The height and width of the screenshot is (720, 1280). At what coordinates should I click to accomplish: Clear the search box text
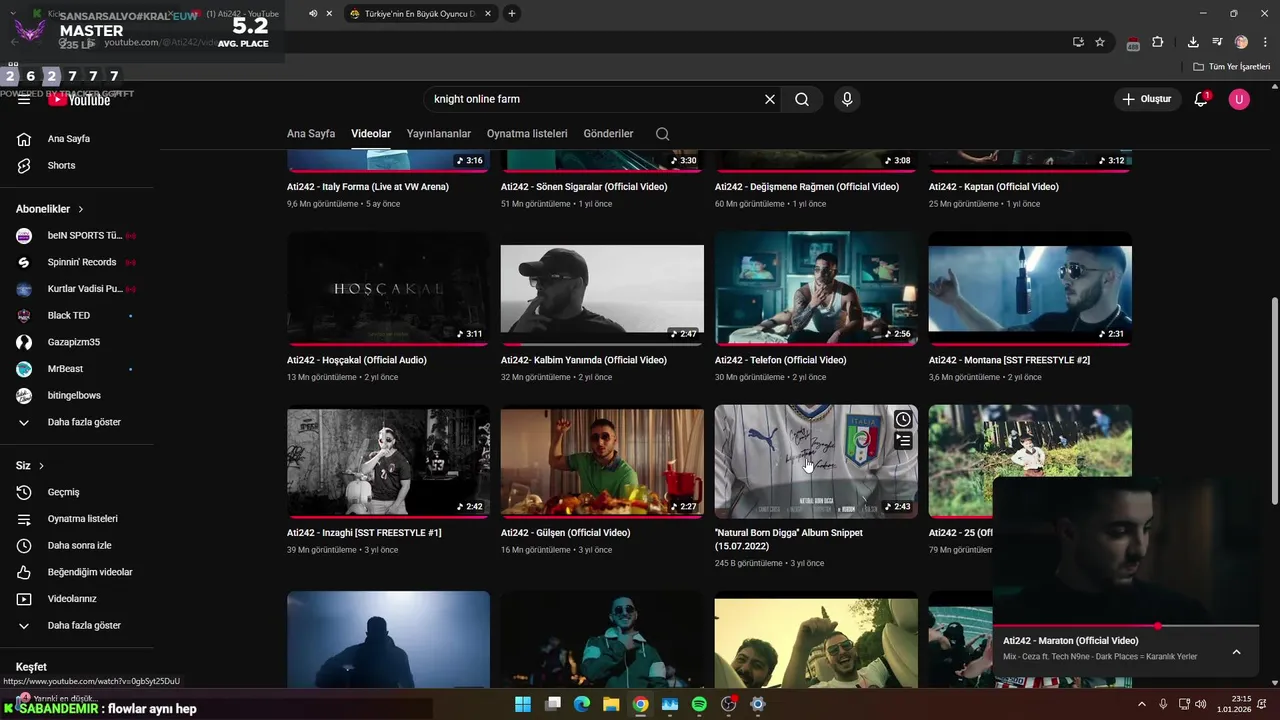point(770,99)
